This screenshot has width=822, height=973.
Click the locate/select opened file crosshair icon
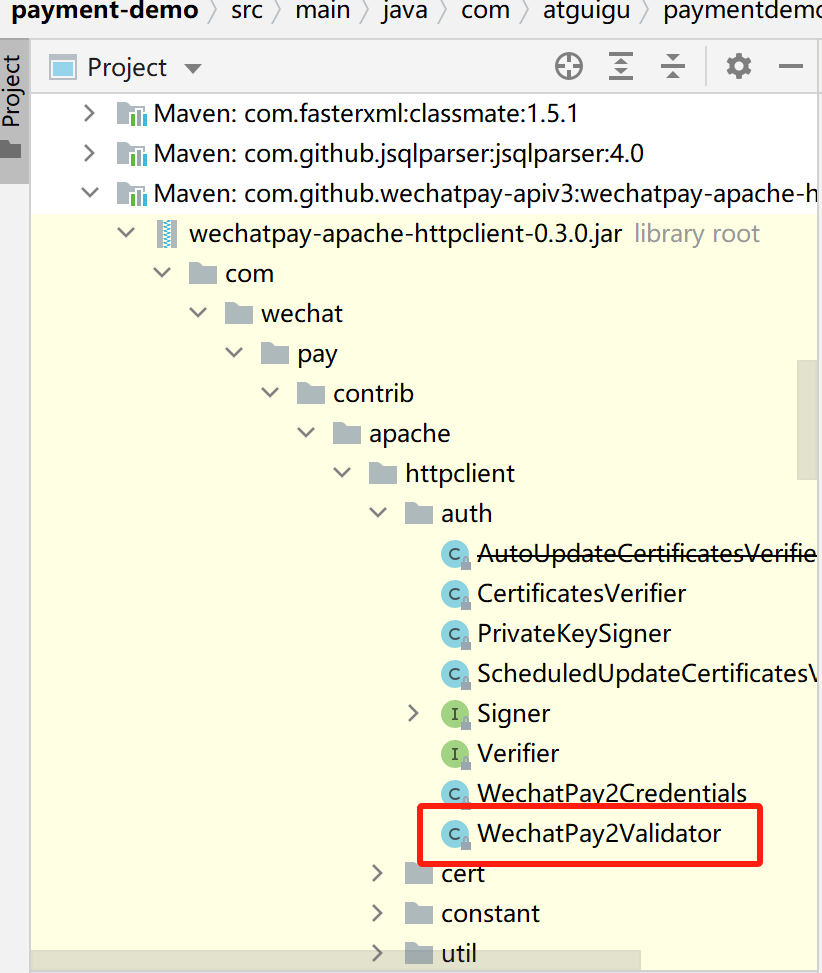click(569, 66)
